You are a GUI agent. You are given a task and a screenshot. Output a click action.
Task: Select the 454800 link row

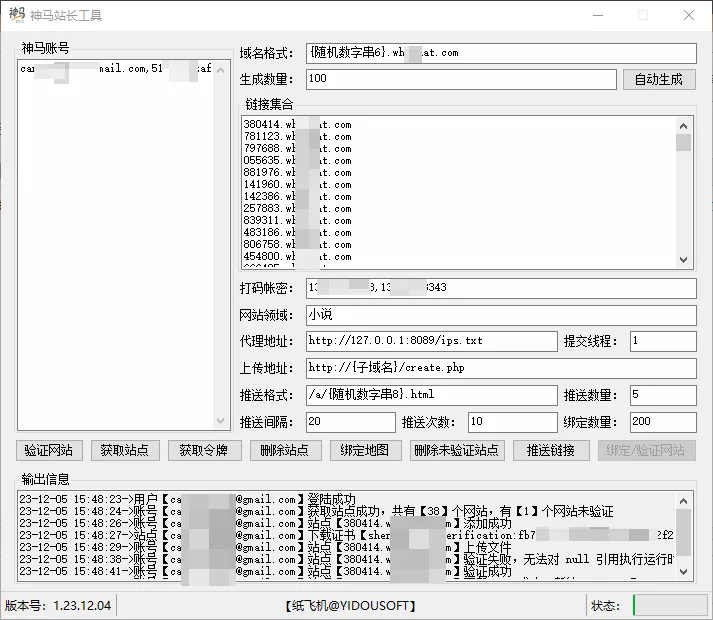coord(297,256)
